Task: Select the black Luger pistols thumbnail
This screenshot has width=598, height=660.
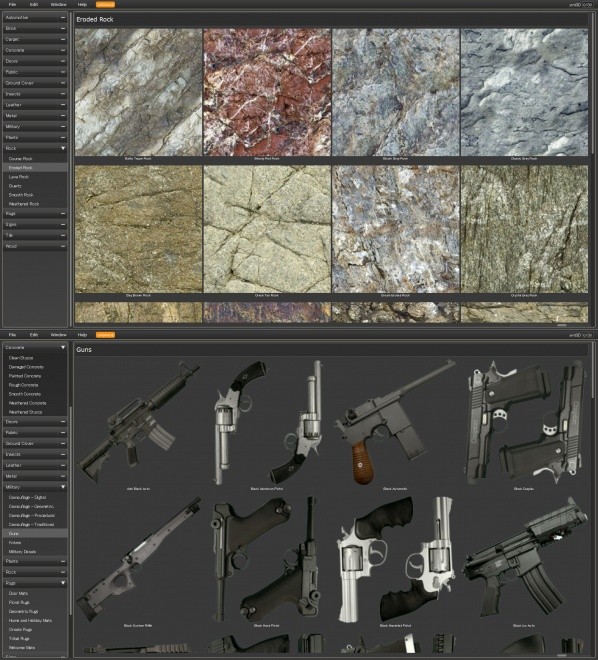Action: pos(267,559)
